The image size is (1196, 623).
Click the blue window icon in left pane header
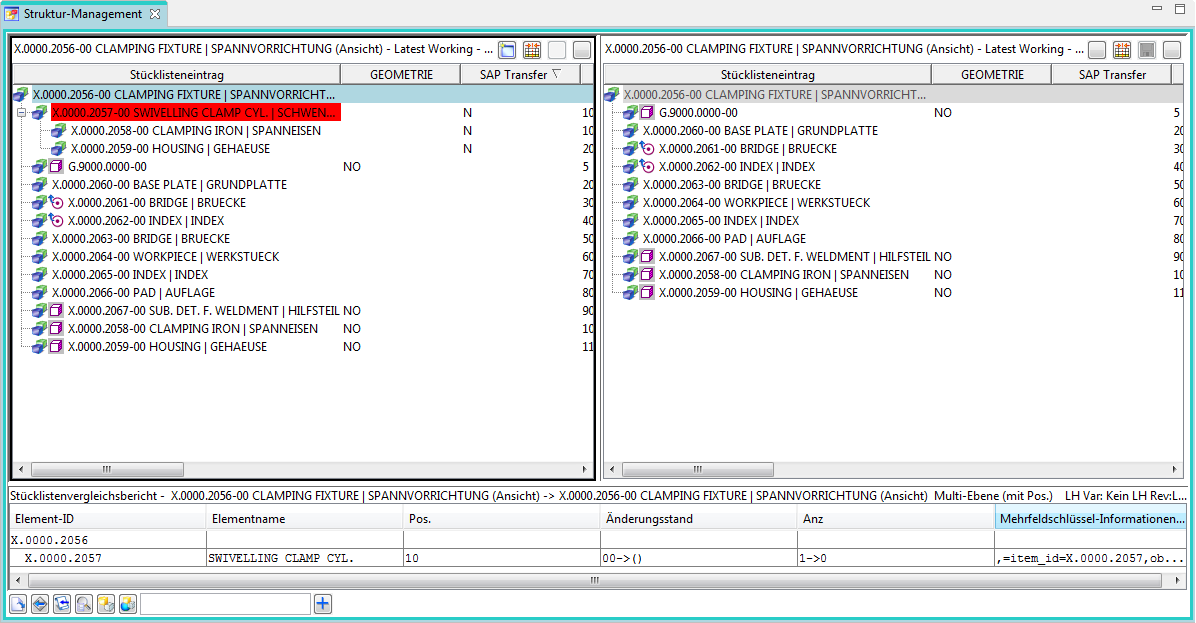point(507,50)
